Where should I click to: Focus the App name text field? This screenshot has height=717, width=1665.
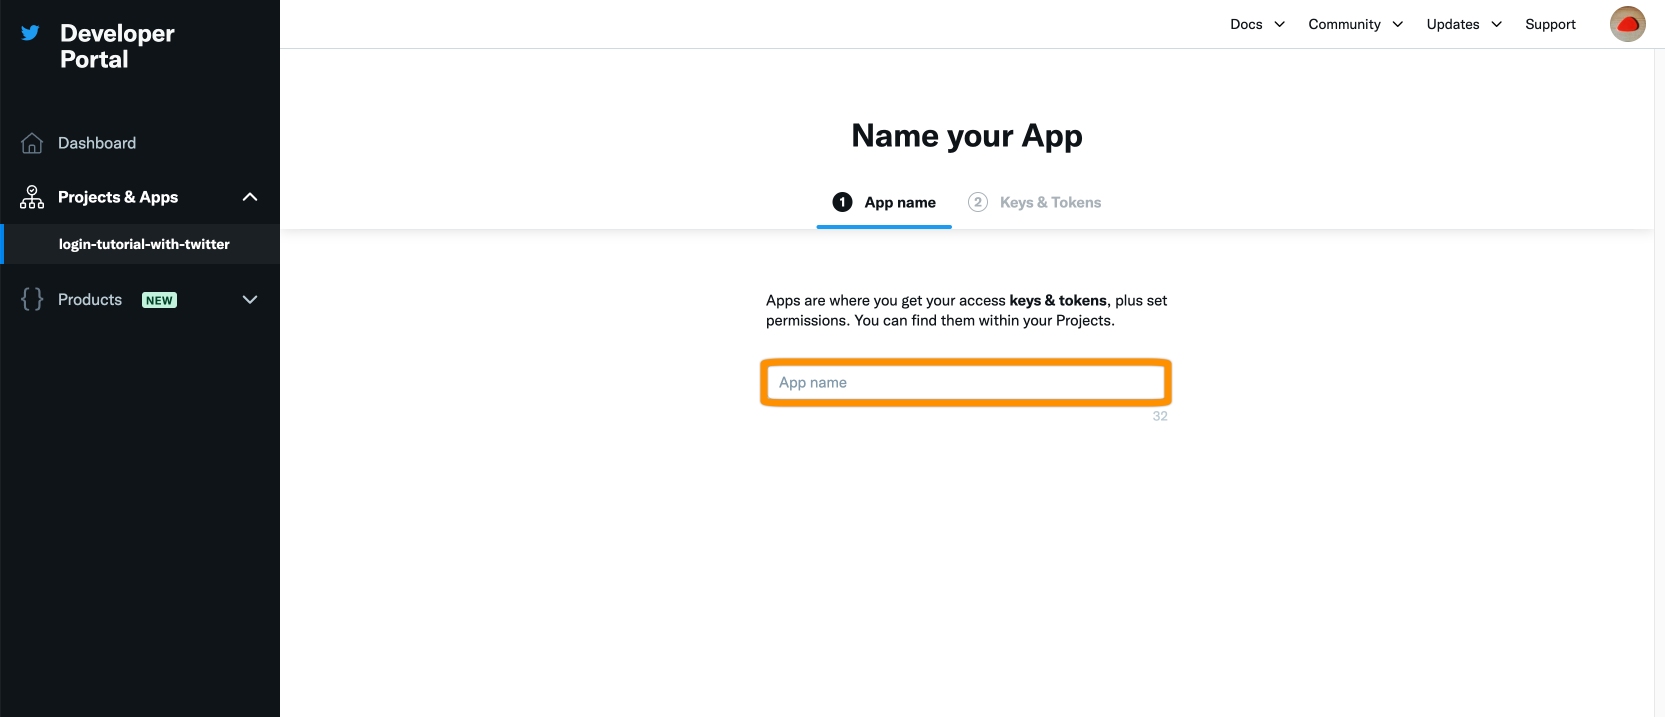[x=965, y=382]
